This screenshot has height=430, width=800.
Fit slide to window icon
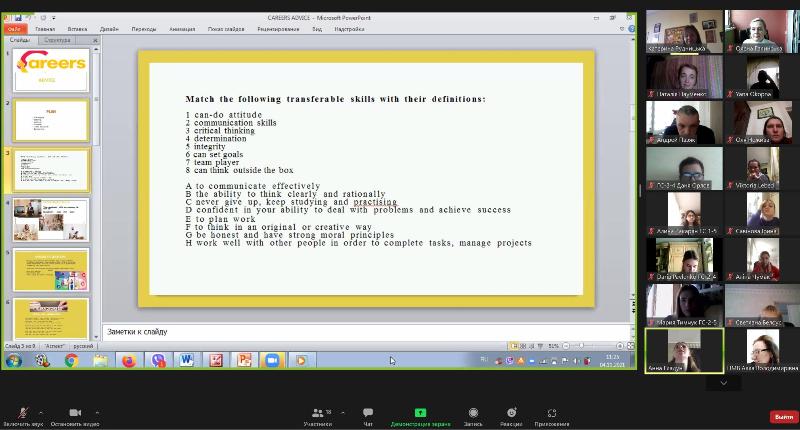coord(631,346)
